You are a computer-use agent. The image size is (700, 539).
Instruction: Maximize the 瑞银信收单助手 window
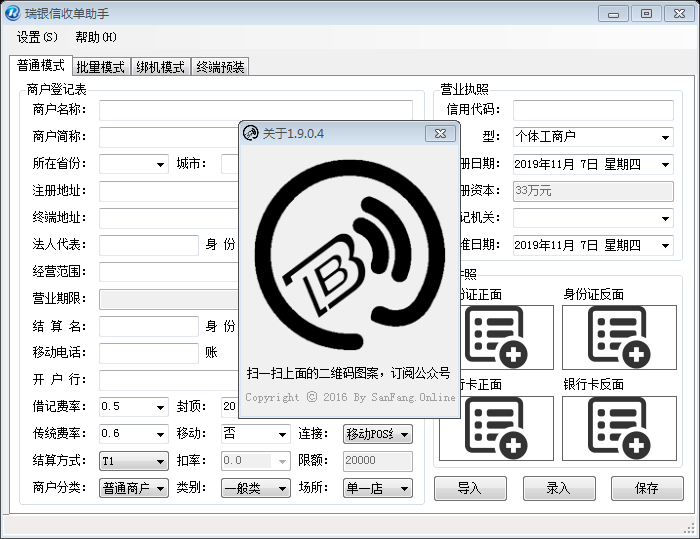pyautogui.click(x=646, y=14)
